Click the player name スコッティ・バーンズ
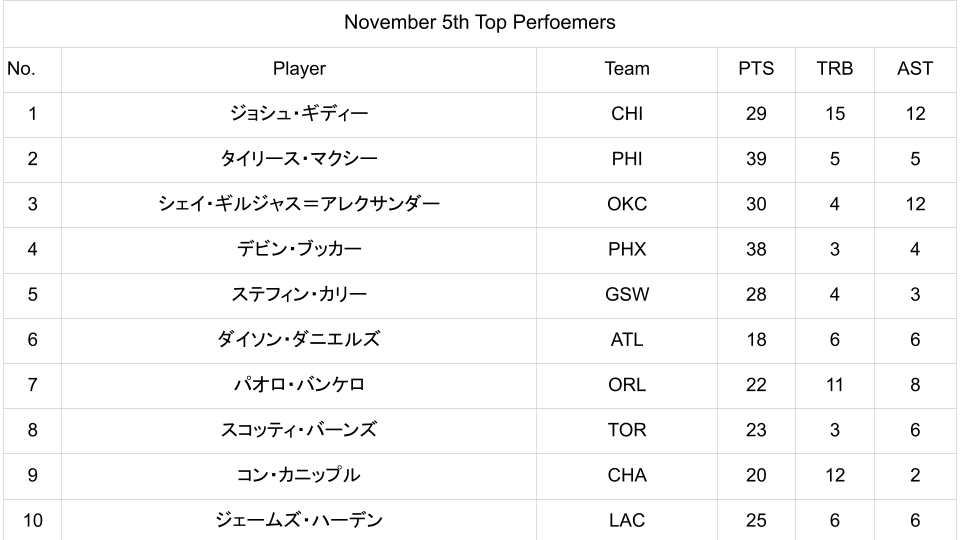 (299, 430)
